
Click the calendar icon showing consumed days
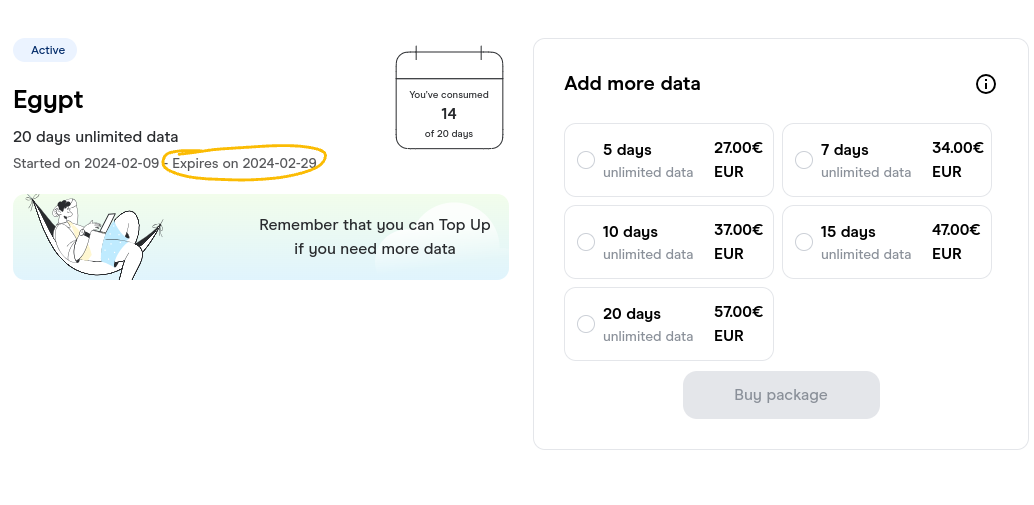449,98
